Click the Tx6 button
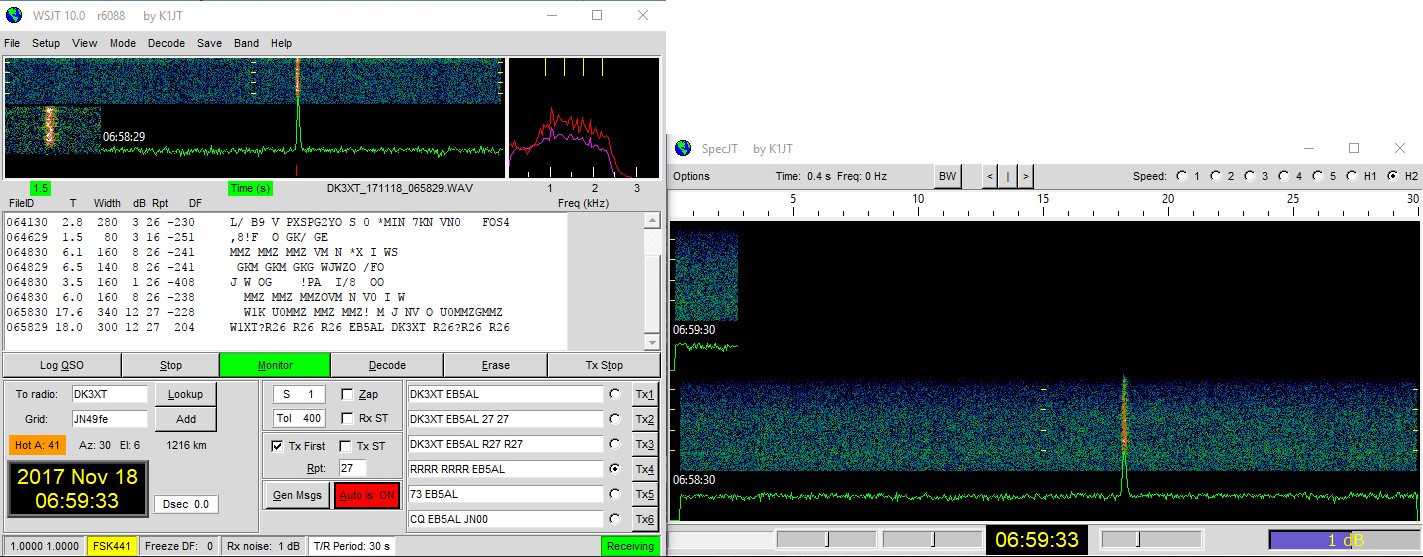 (645, 519)
